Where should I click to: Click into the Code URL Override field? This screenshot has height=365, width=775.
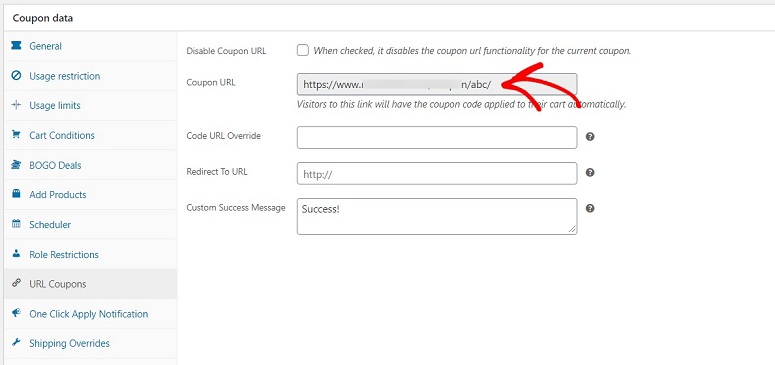pyautogui.click(x=437, y=137)
